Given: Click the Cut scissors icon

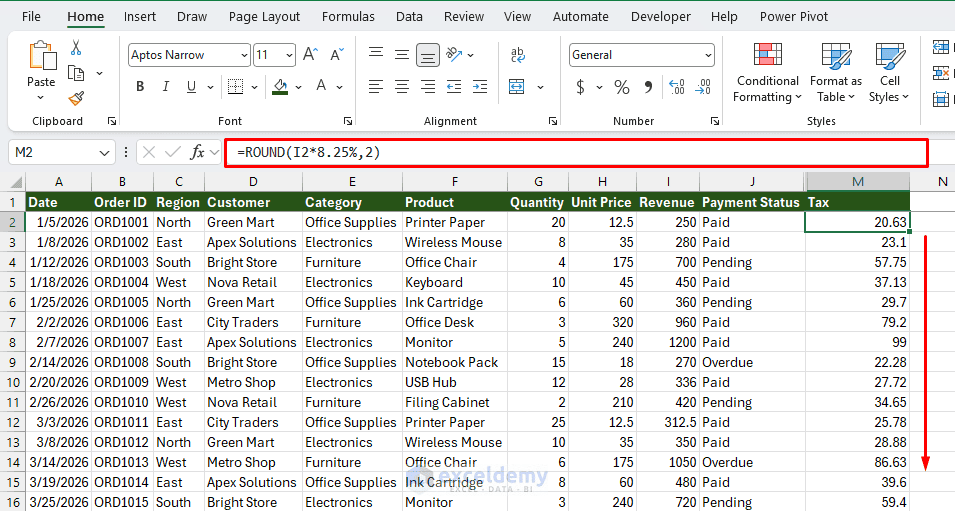Looking at the screenshot, I should (x=76, y=48).
